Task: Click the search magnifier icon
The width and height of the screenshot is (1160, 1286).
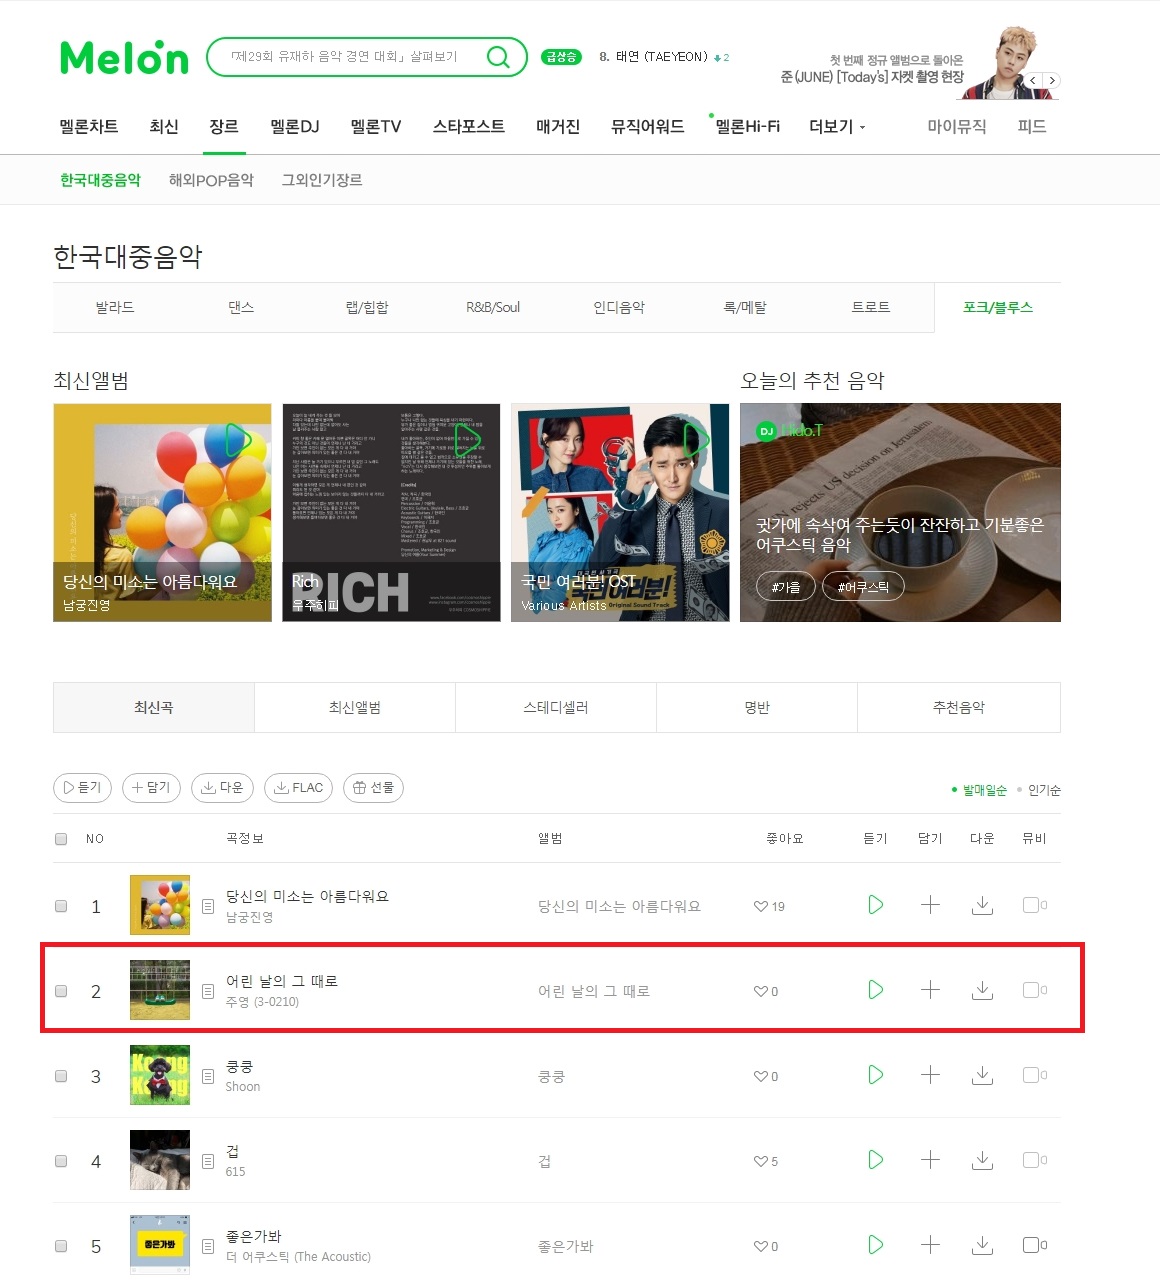Action: pos(498,57)
